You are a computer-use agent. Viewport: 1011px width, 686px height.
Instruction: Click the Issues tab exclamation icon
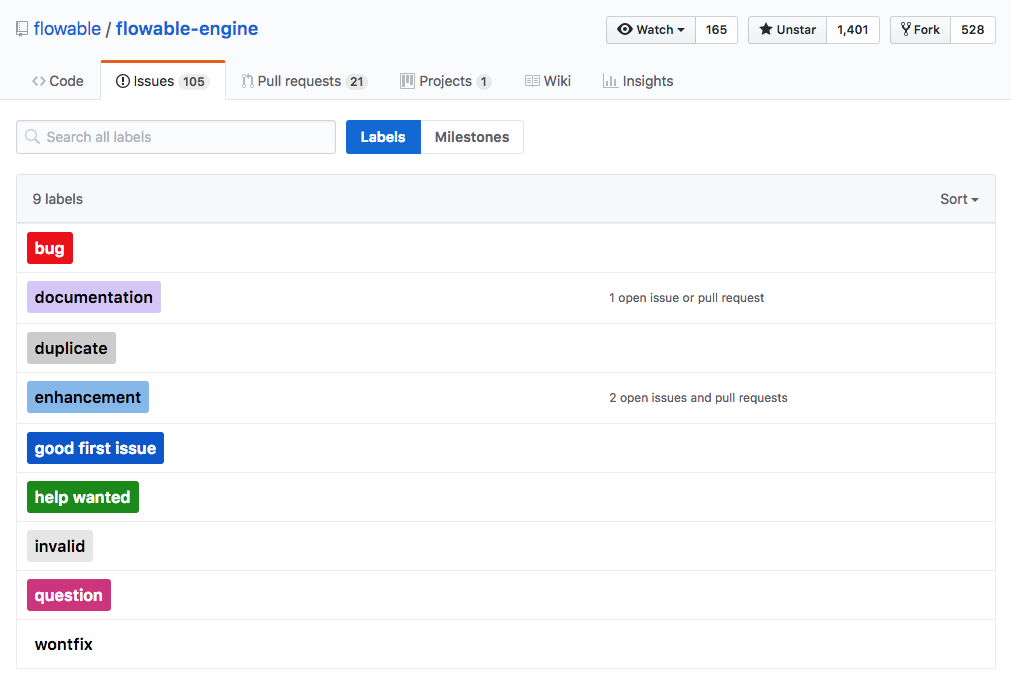pyautogui.click(x=123, y=81)
